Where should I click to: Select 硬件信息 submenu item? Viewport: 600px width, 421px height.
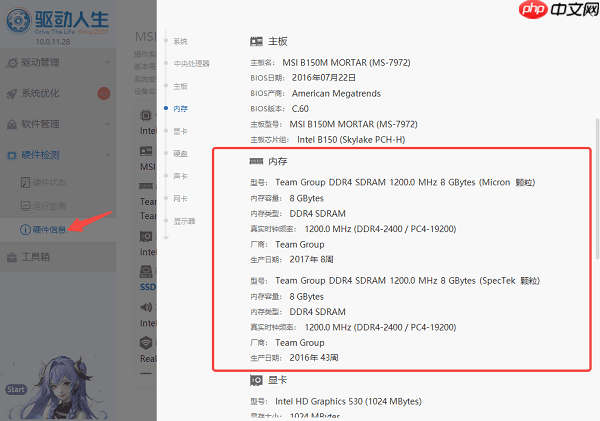click(58, 230)
